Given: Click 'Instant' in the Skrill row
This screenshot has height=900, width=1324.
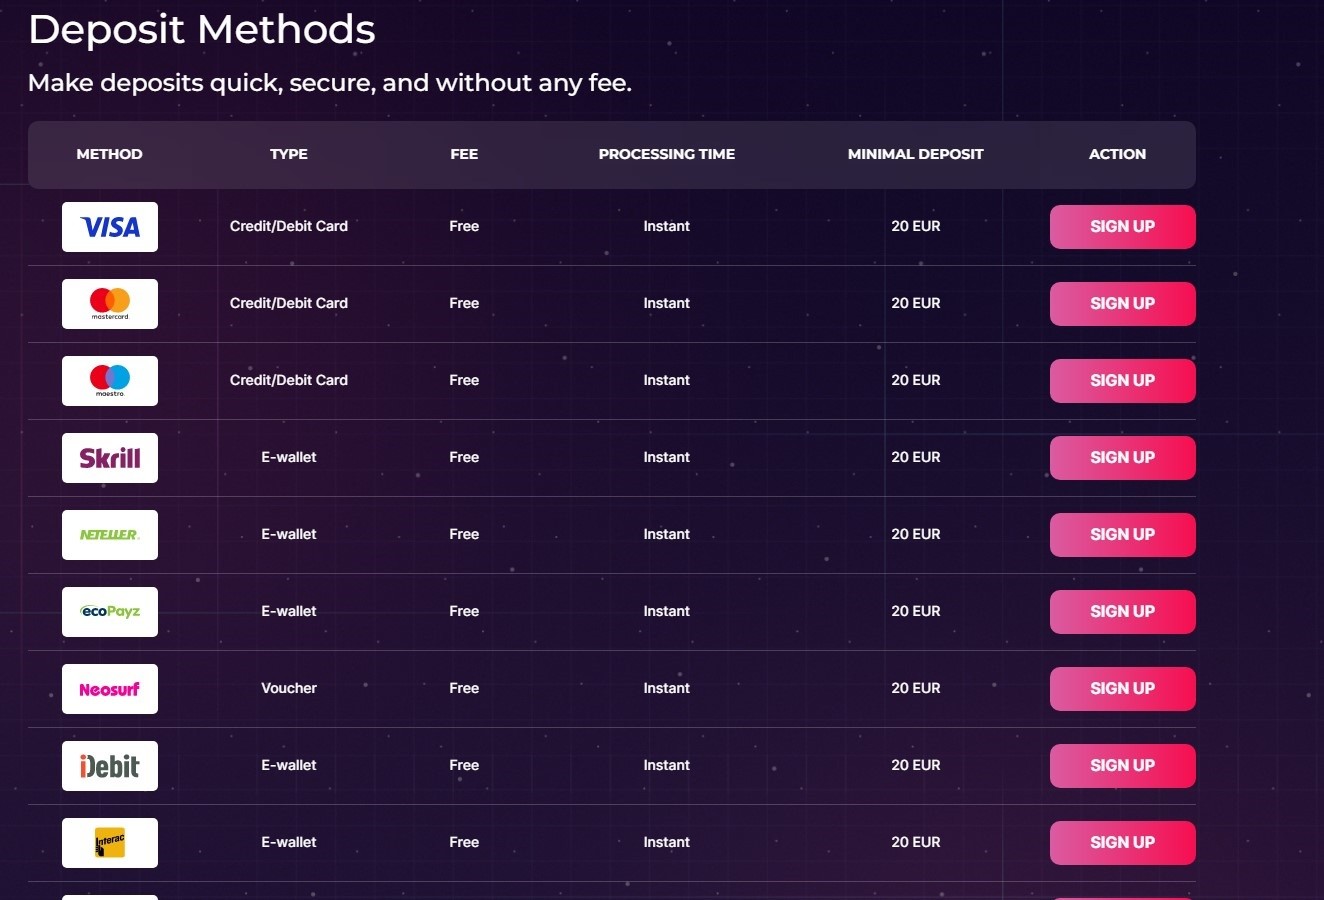Looking at the screenshot, I should [667, 457].
